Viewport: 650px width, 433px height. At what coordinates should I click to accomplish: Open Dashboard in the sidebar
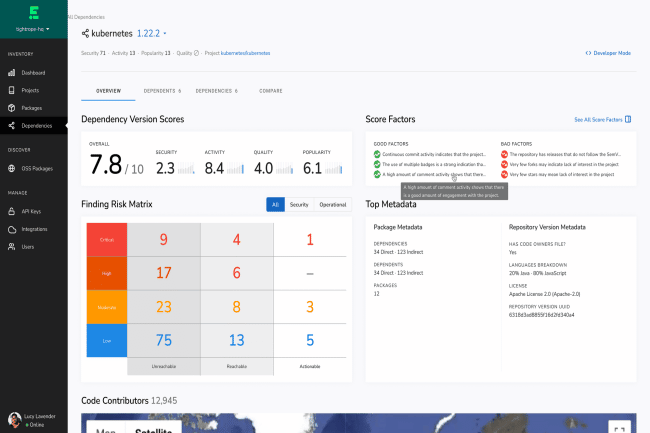pyautogui.click(x=34, y=73)
